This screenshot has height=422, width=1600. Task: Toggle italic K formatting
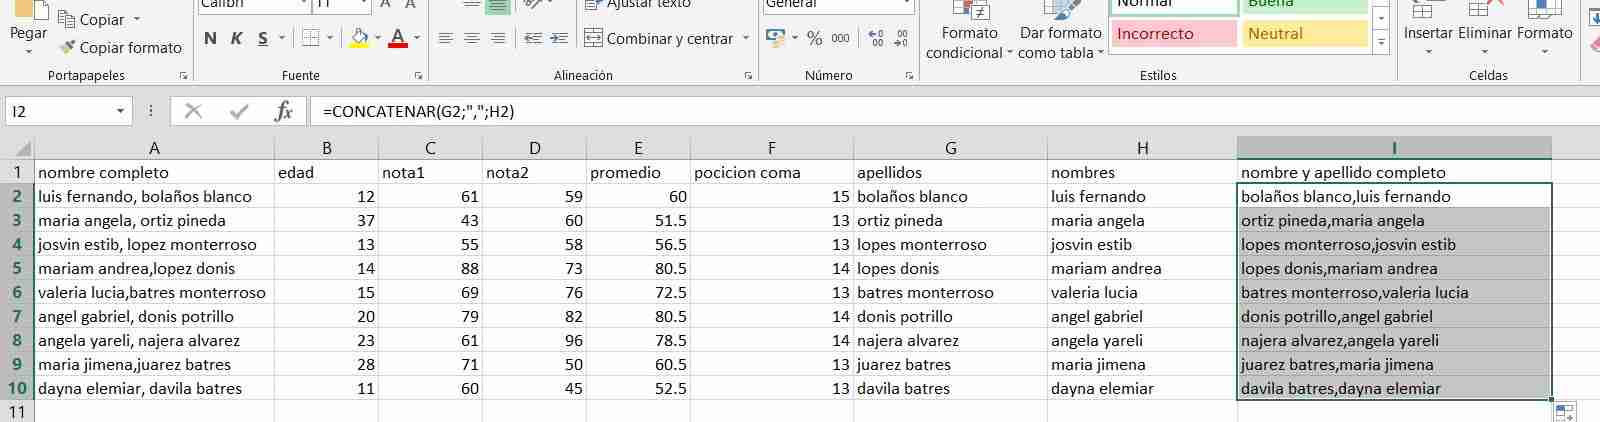pos(237,38)
